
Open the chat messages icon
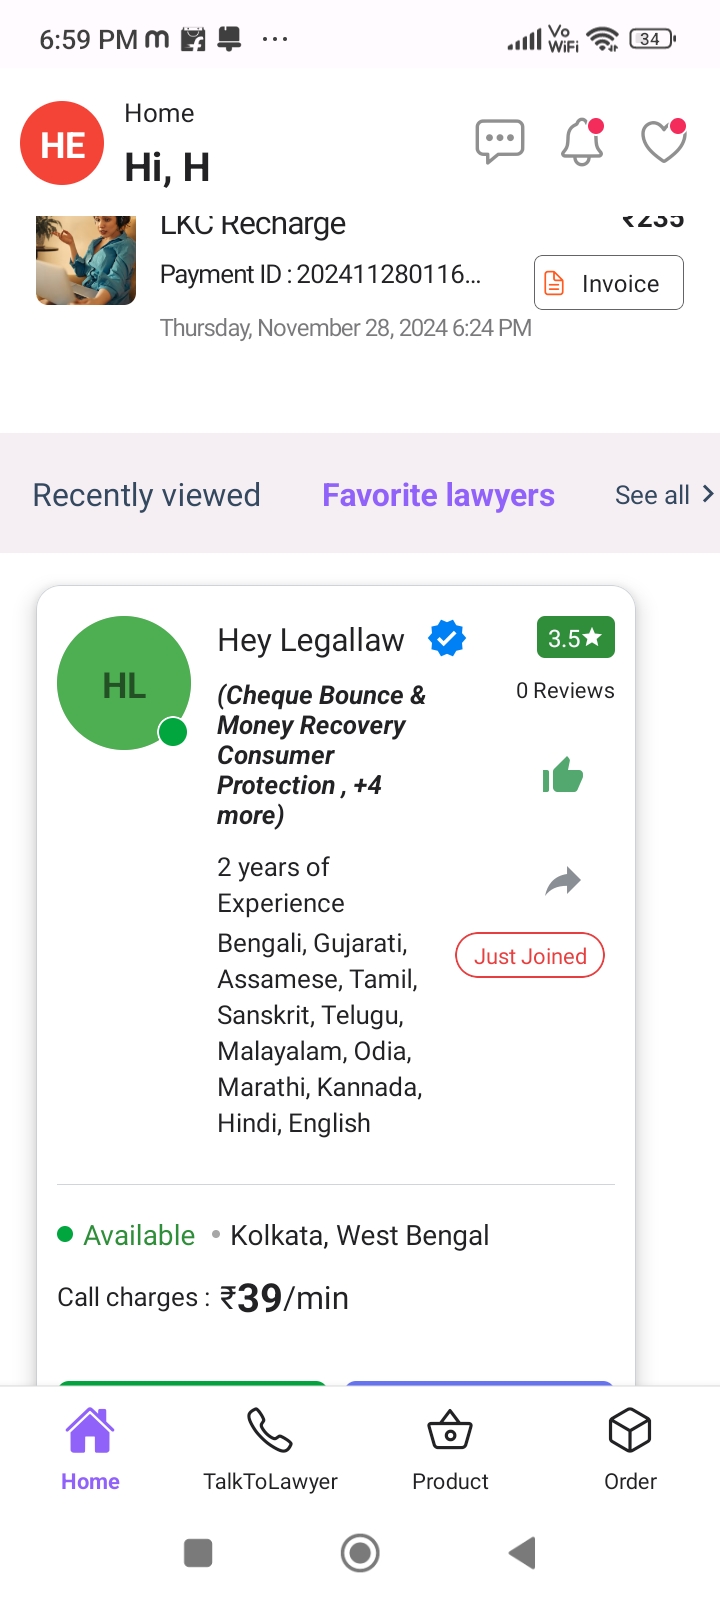(x=499, y=141)
